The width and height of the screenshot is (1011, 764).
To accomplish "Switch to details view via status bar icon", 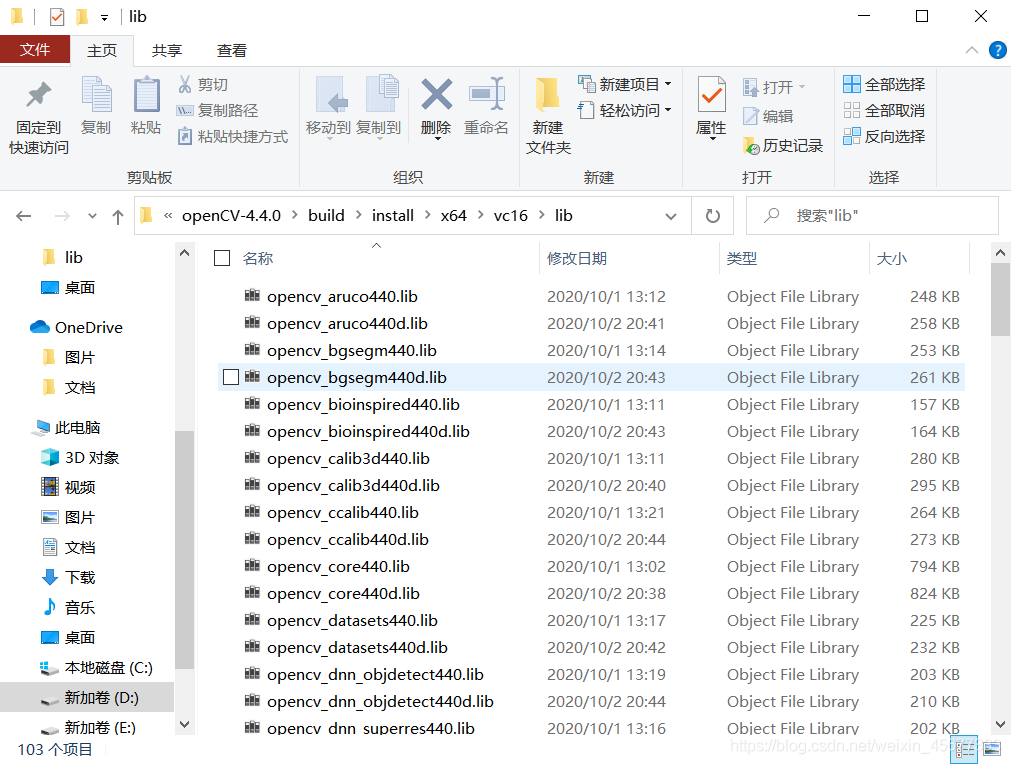I will pos(964,749).
